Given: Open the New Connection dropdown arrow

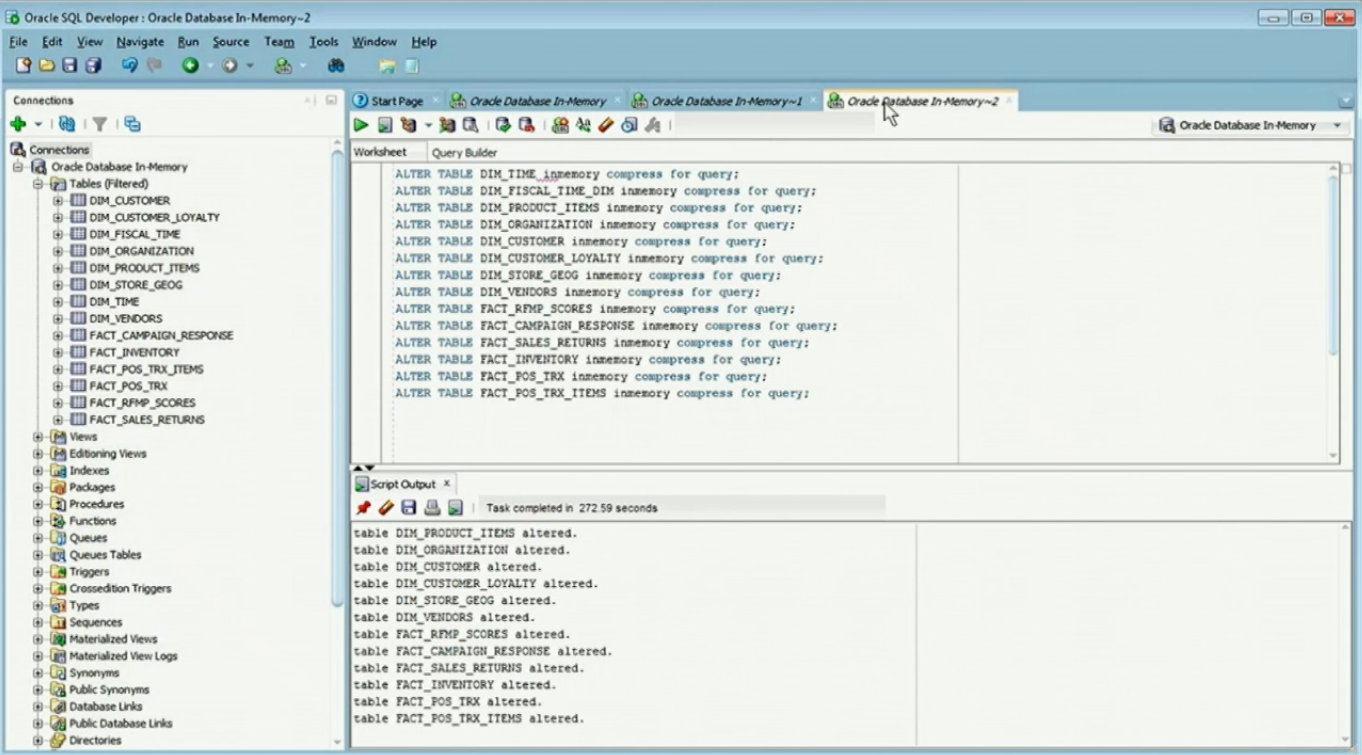Looking at the screenshot, I should pos(38,125).
